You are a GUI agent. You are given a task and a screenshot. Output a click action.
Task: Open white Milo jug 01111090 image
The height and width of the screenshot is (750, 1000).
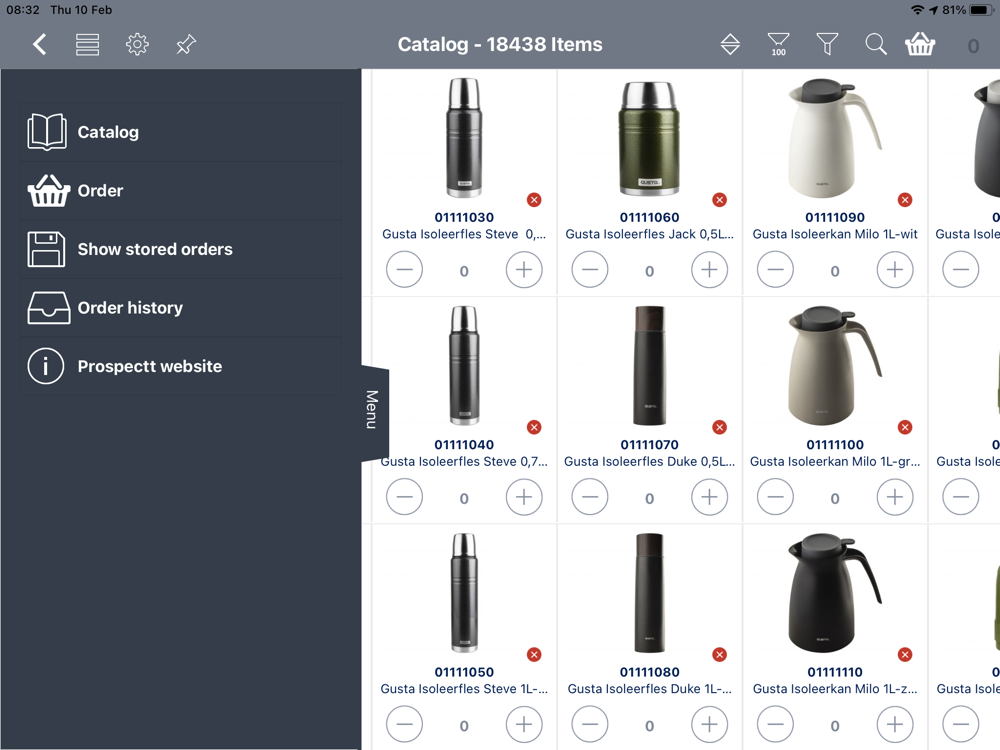[x=835, y=138]
